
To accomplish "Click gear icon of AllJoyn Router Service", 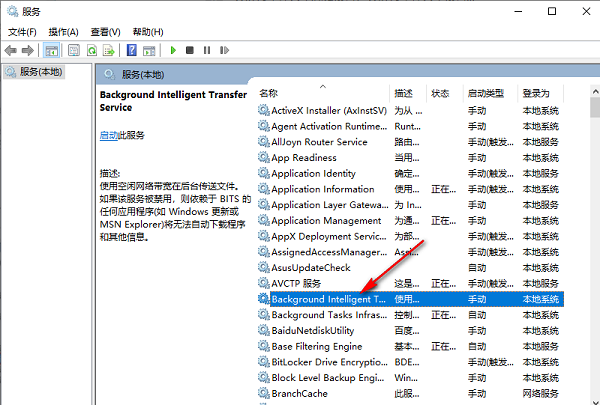I will (x=263, y=142).
